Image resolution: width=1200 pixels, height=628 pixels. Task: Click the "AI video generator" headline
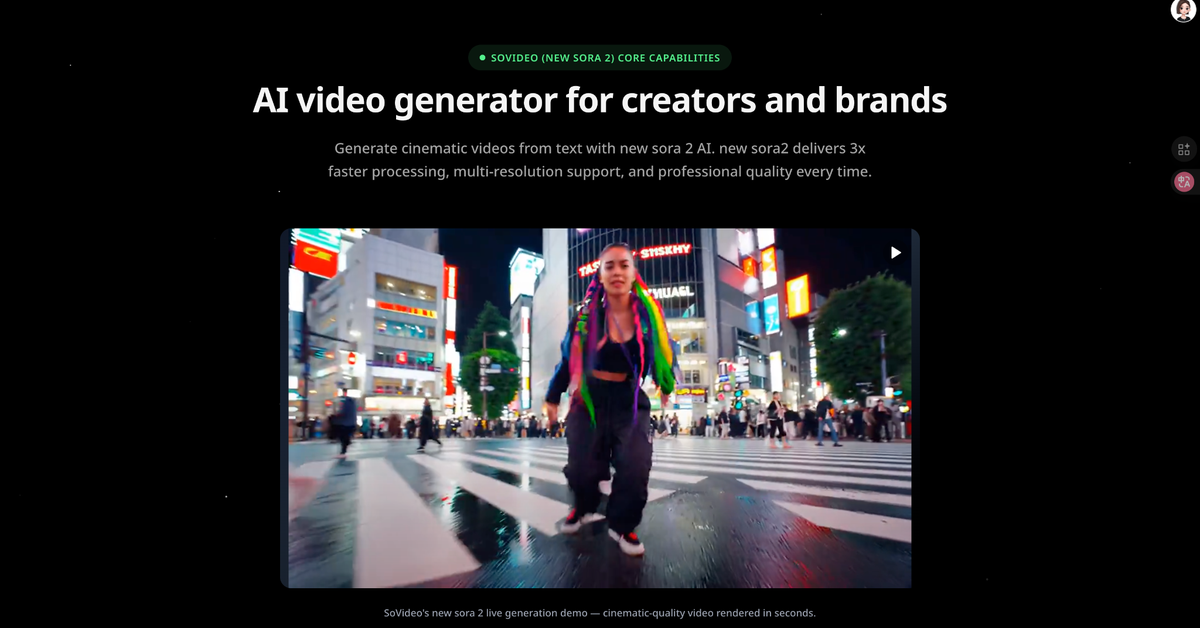pyautogui.click(x=600, y=101)
